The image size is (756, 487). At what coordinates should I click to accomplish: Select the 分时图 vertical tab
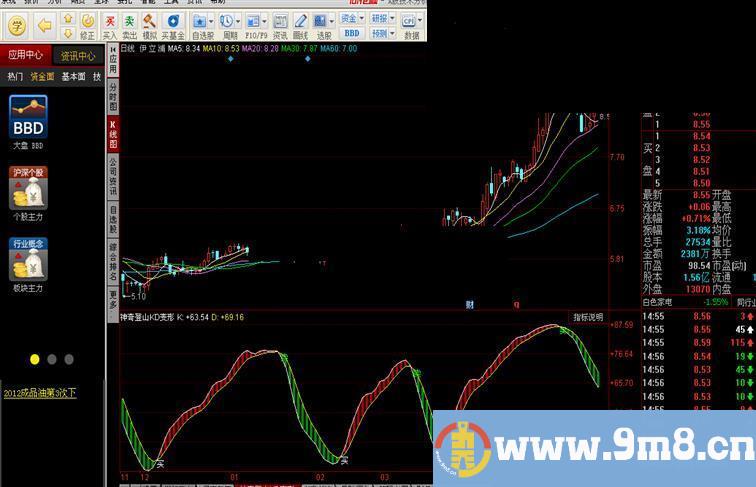pos(113,97)
